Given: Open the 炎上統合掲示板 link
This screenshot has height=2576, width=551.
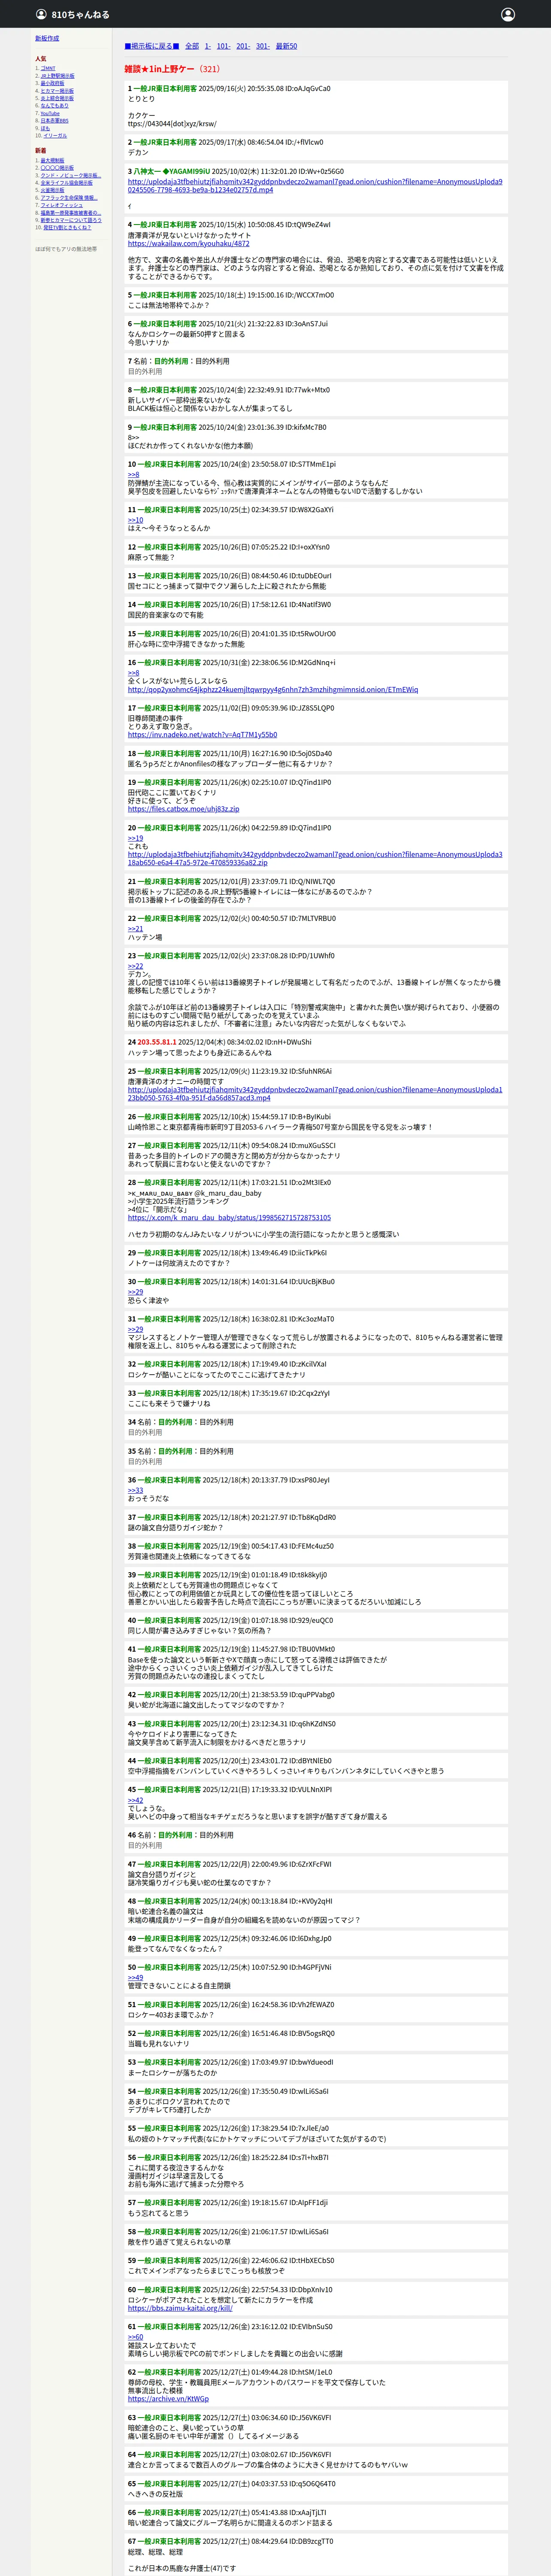Looking at the screenshot, I should coord(57,98).
